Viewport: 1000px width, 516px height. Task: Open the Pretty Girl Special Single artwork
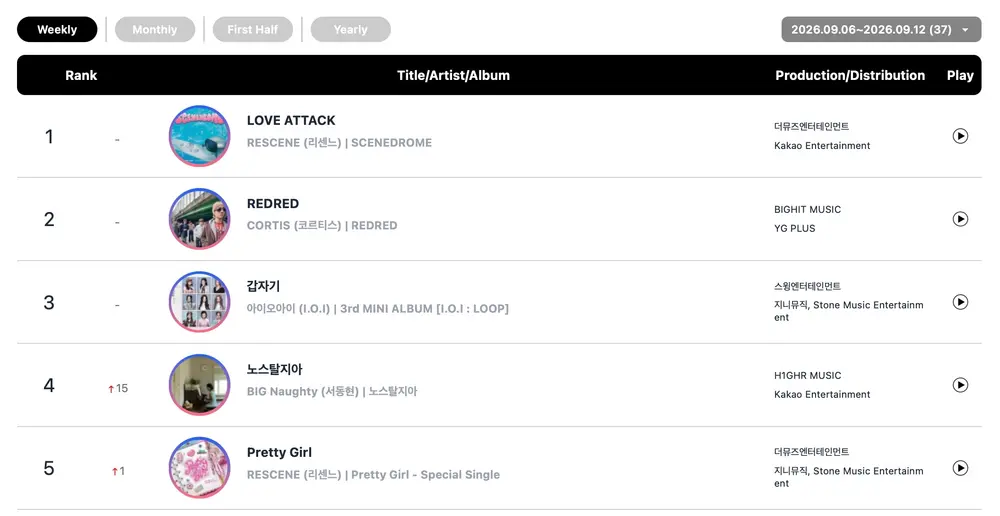(200, 468)
